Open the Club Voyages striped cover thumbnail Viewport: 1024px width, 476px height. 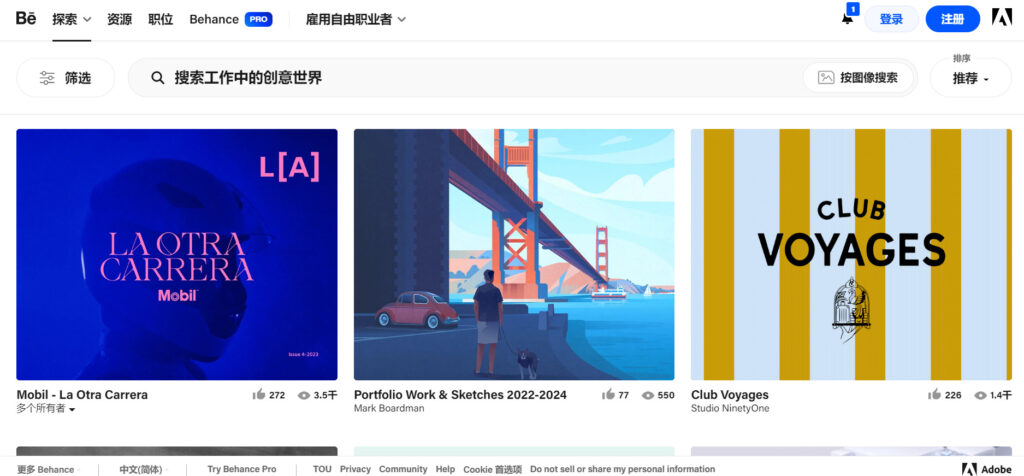click(852, 254)
